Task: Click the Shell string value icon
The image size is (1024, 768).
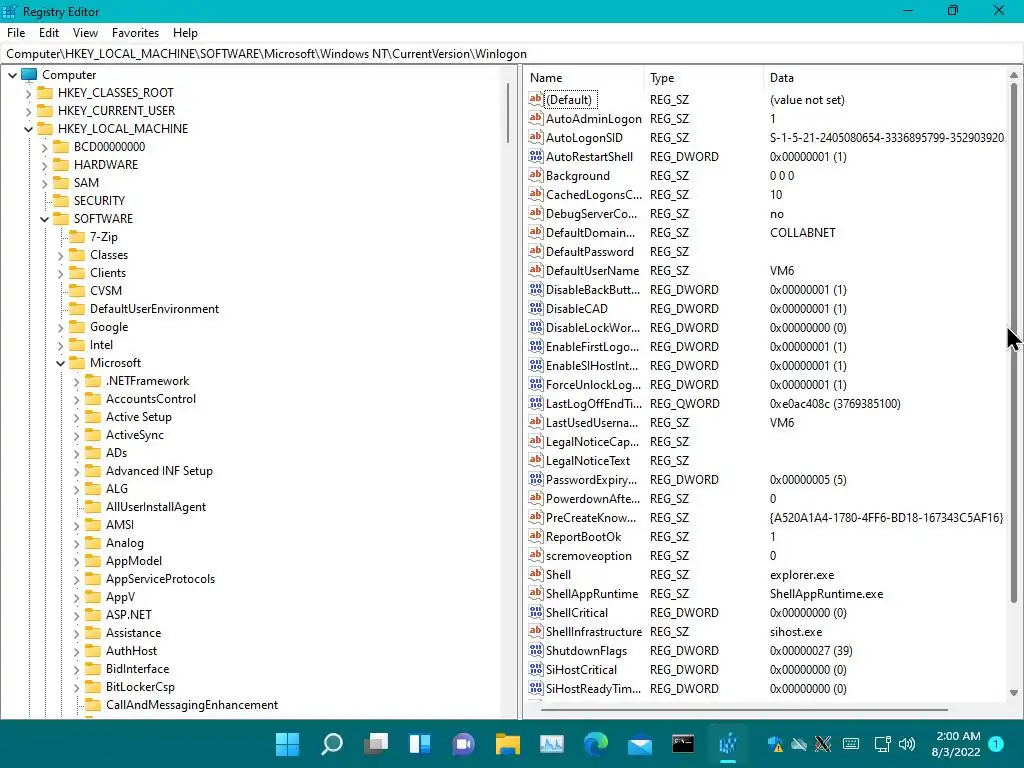Action: click(x=536, y=574)
